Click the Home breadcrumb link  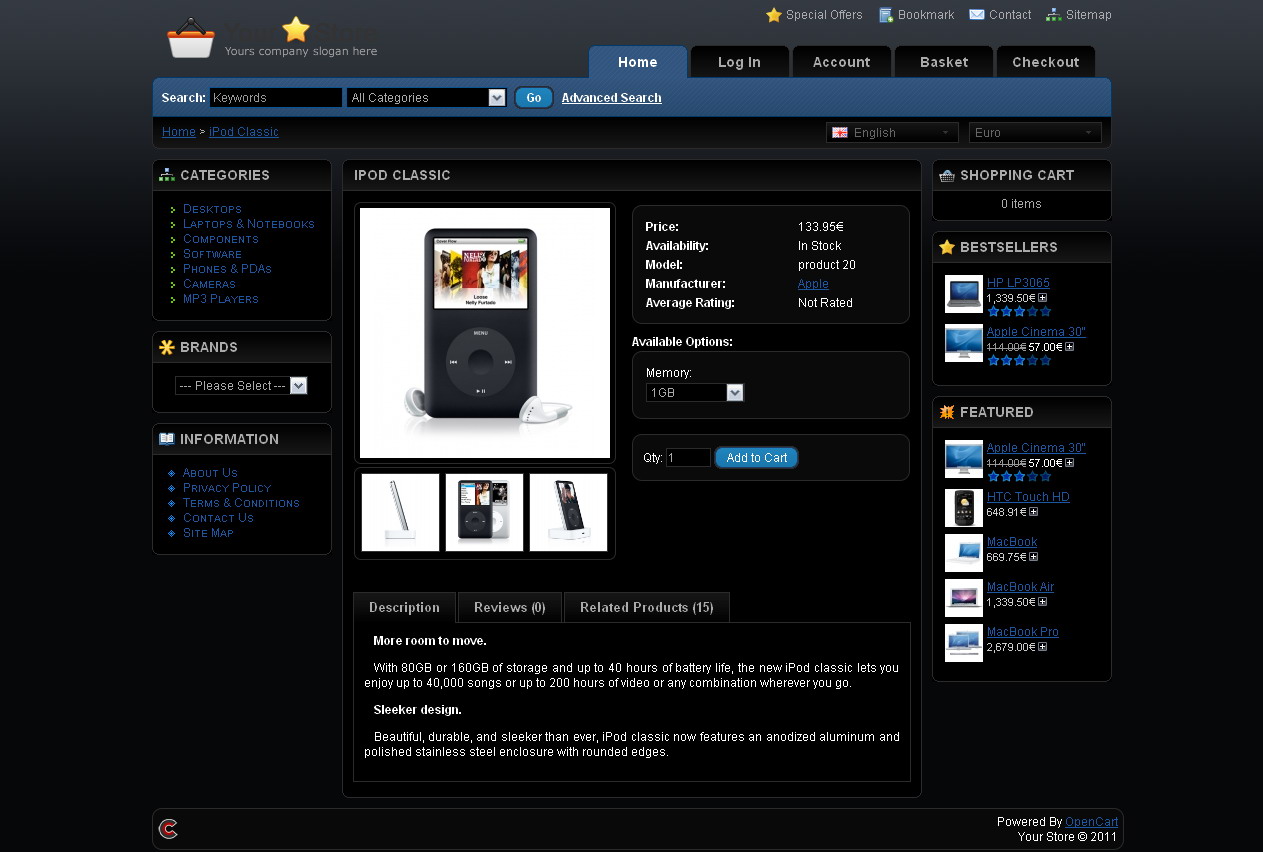coord(179,132)
